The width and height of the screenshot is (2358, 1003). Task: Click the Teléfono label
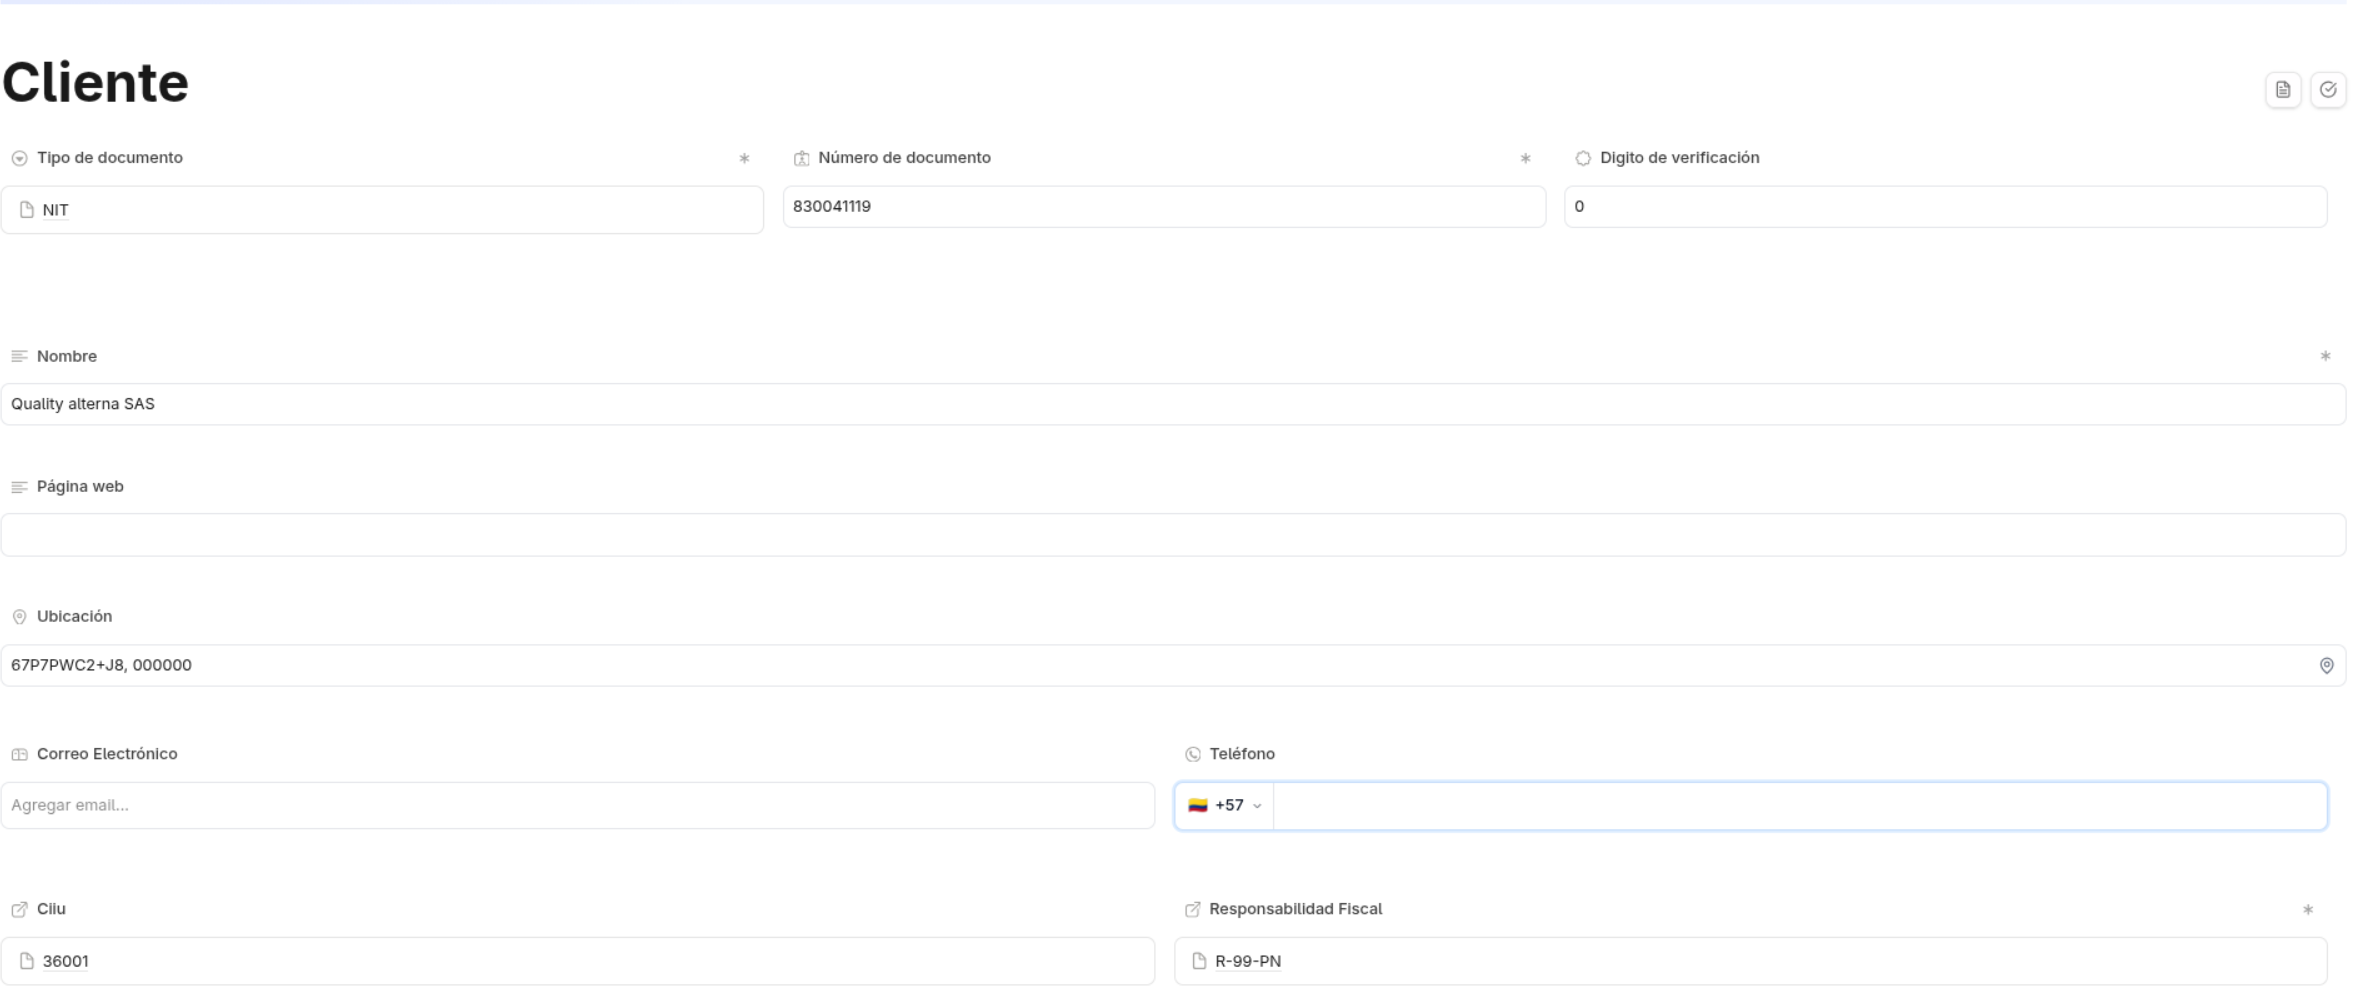point(1242,754)
